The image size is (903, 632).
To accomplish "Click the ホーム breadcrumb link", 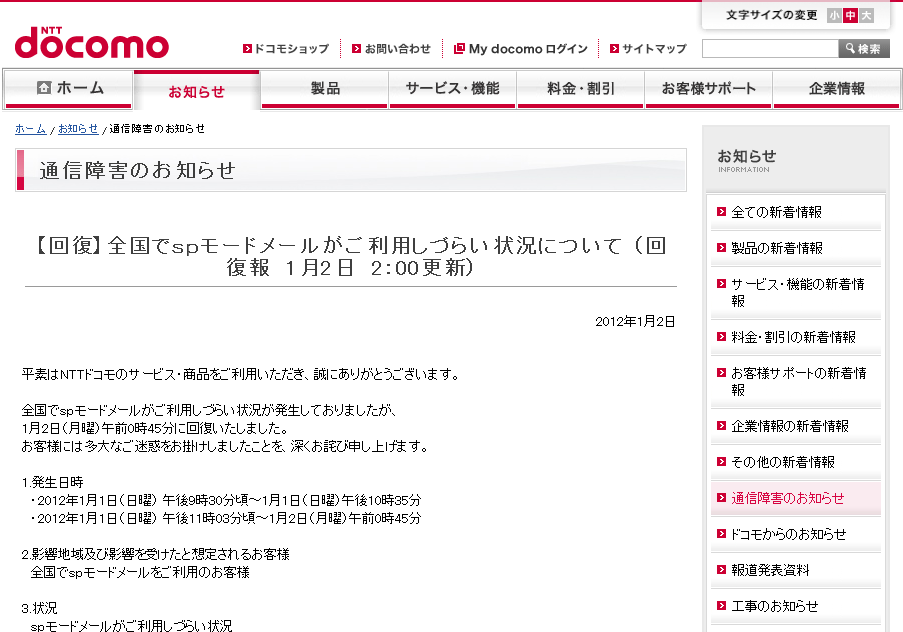I will pos(31,128).
